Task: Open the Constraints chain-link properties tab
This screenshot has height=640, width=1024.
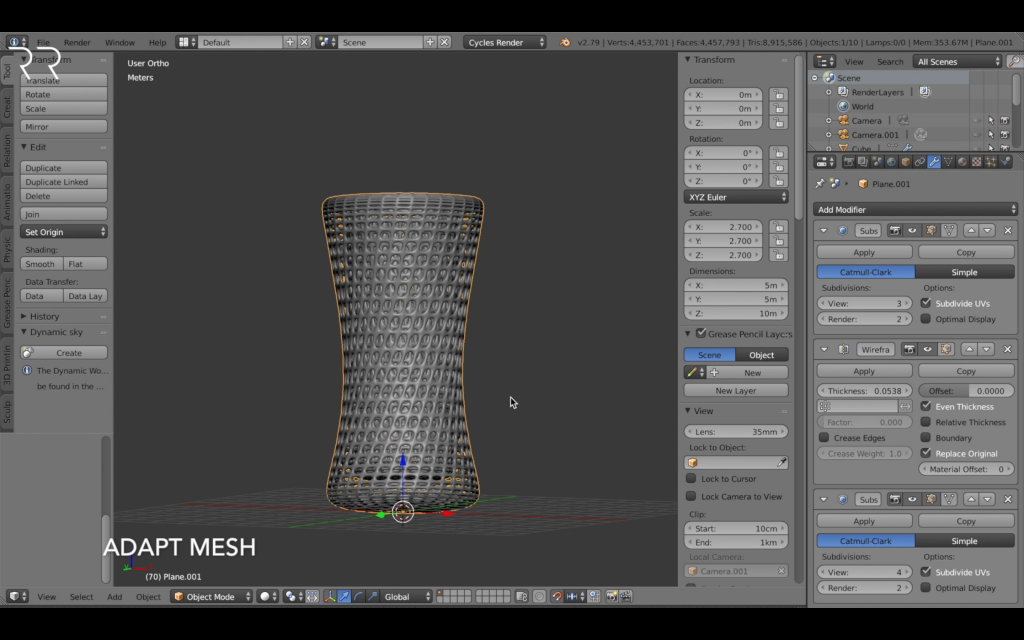Action: click(920, 161)
